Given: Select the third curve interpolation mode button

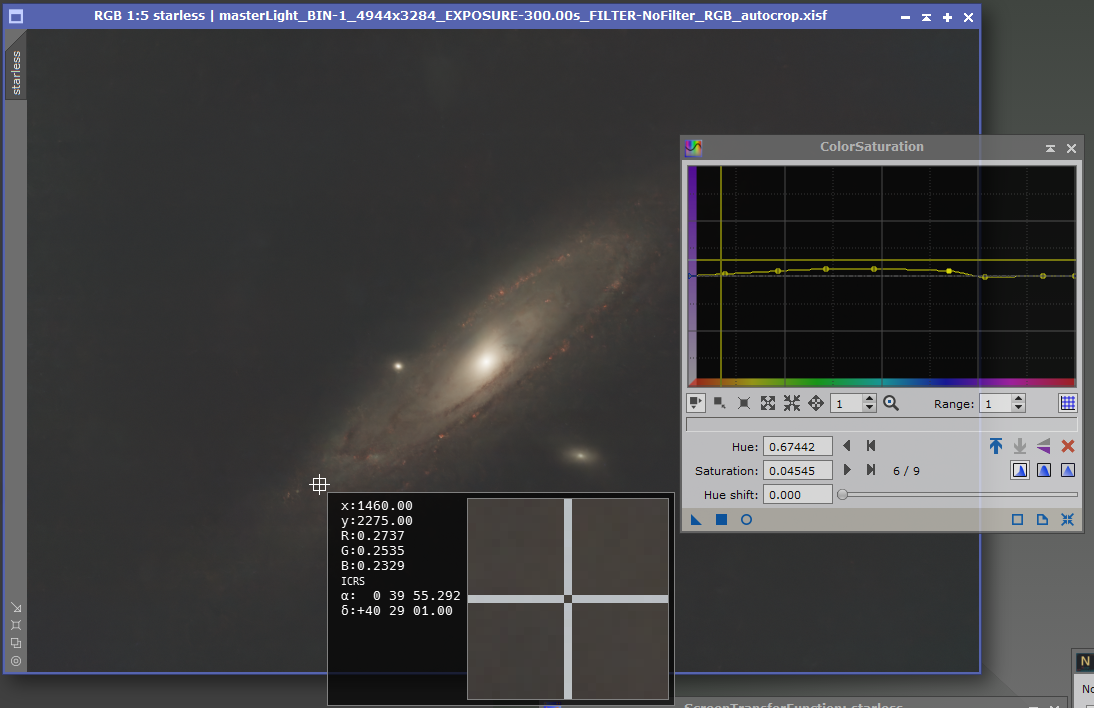Looking at the screenshot, I should pos(1067,470).
